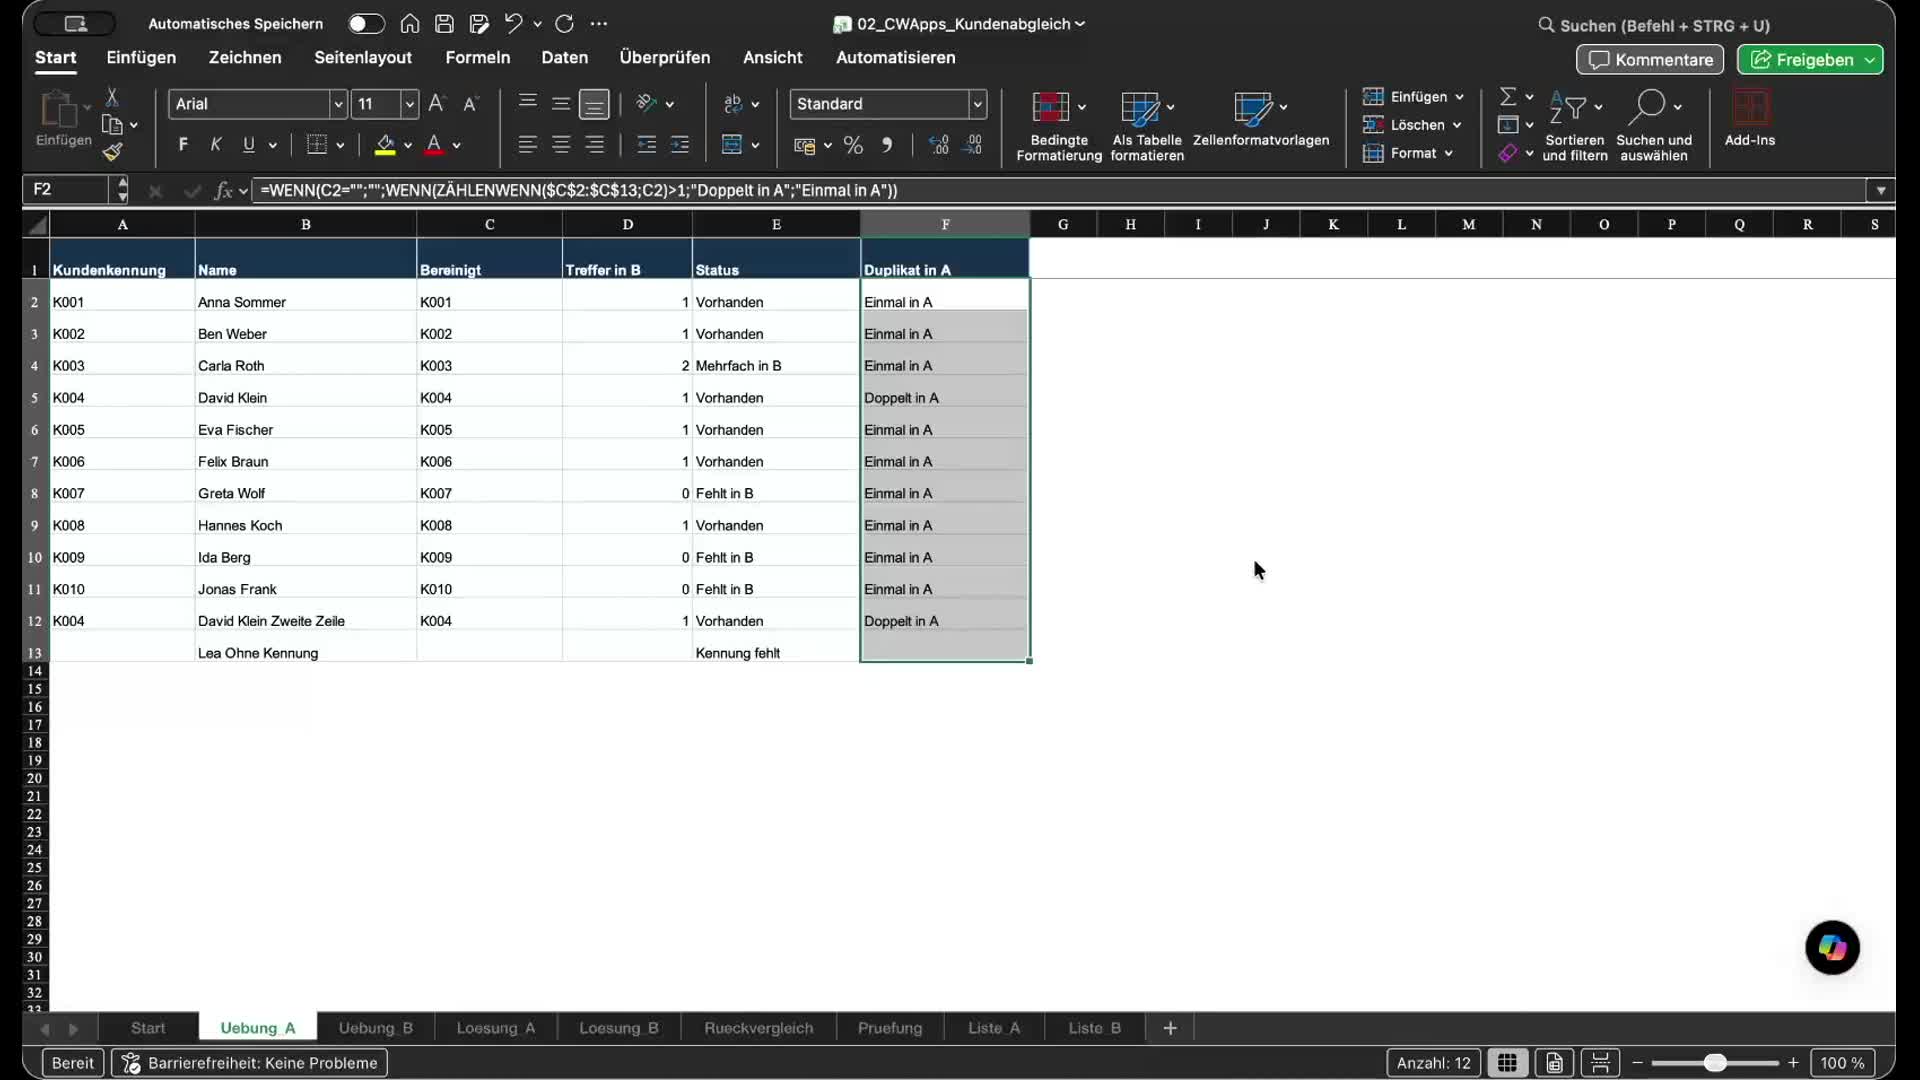Click the Redo icon
This screenshot has height=1080, width=1920.
click(x=564, y=23)
